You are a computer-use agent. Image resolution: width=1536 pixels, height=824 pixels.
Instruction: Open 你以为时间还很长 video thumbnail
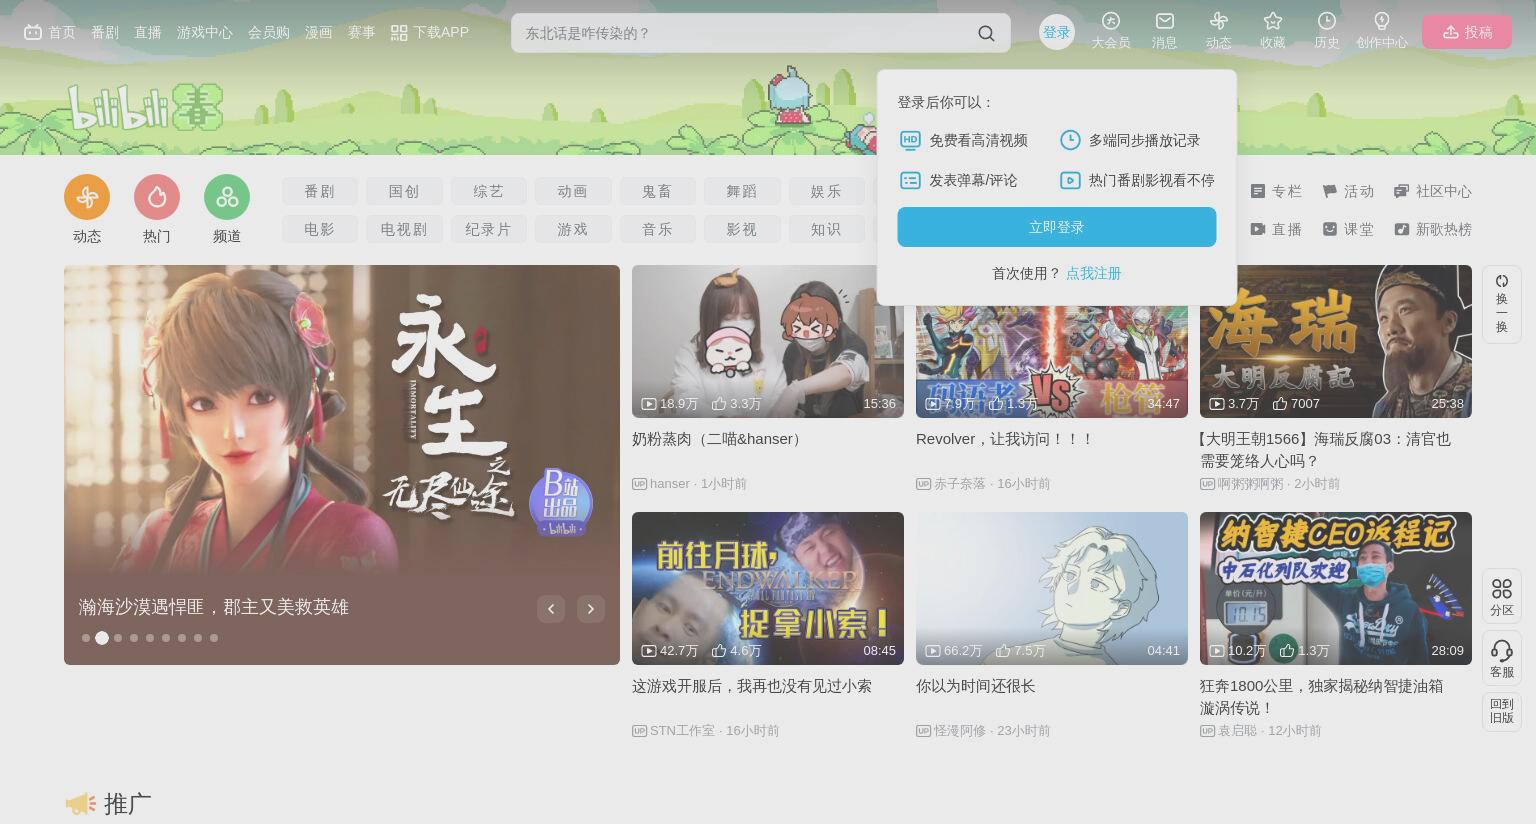[1052, 588]
